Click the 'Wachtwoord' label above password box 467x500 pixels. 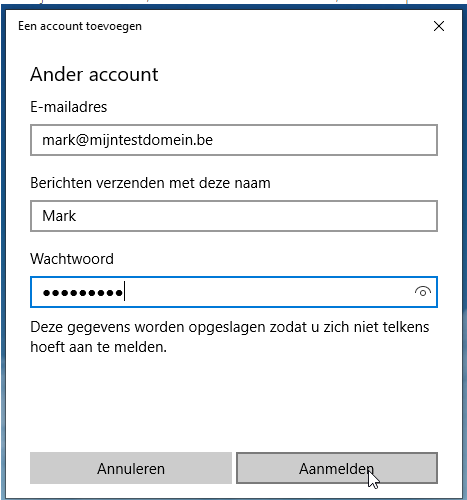pyautogui.click(x=72, y=259)
